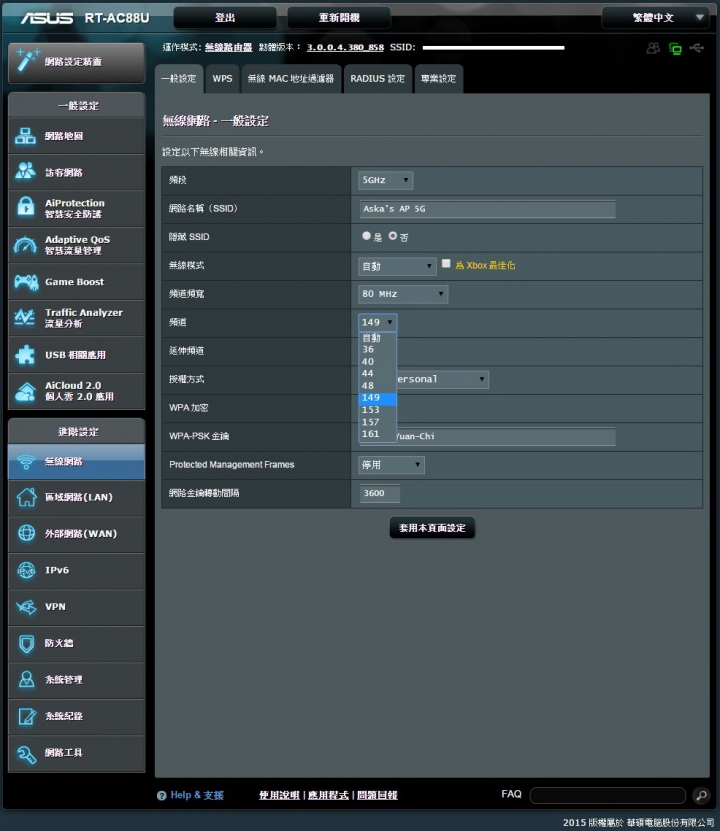This screenshot has width=720, height=831.
Task: Click the guest clients status icon
Action: coord(653,48)
